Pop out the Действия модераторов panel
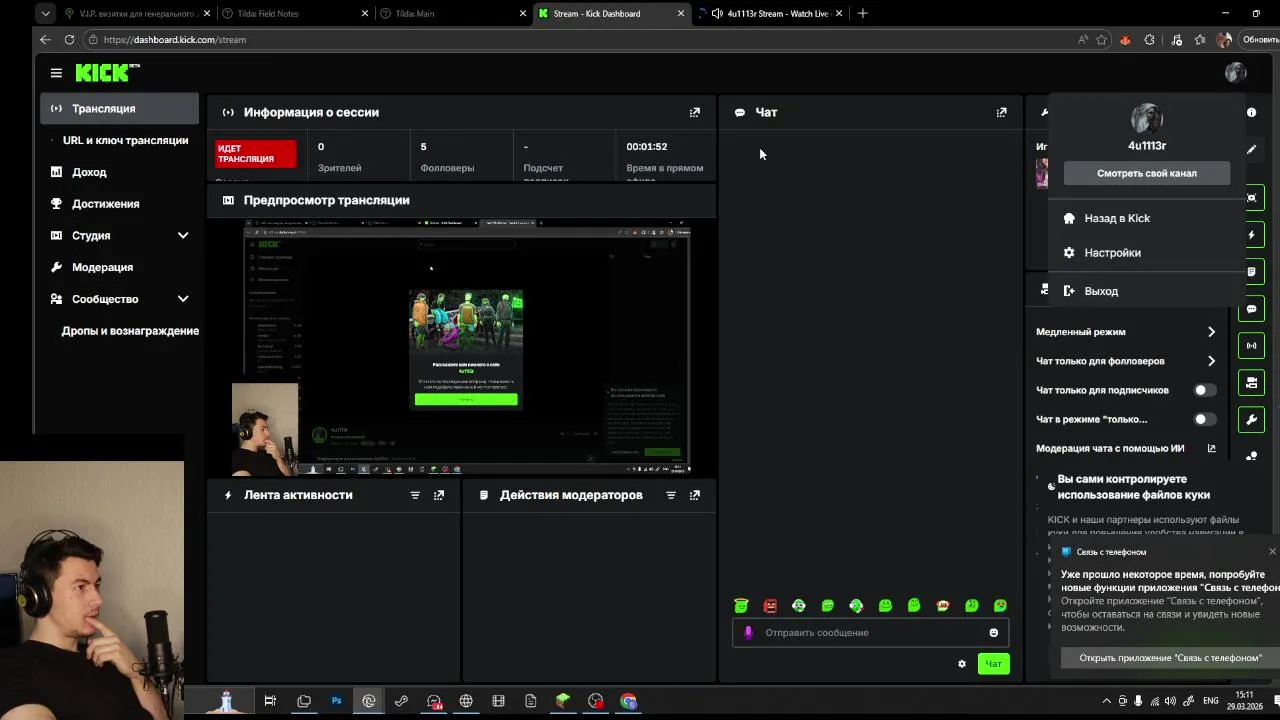1280x720 pixels. (695, 495)
